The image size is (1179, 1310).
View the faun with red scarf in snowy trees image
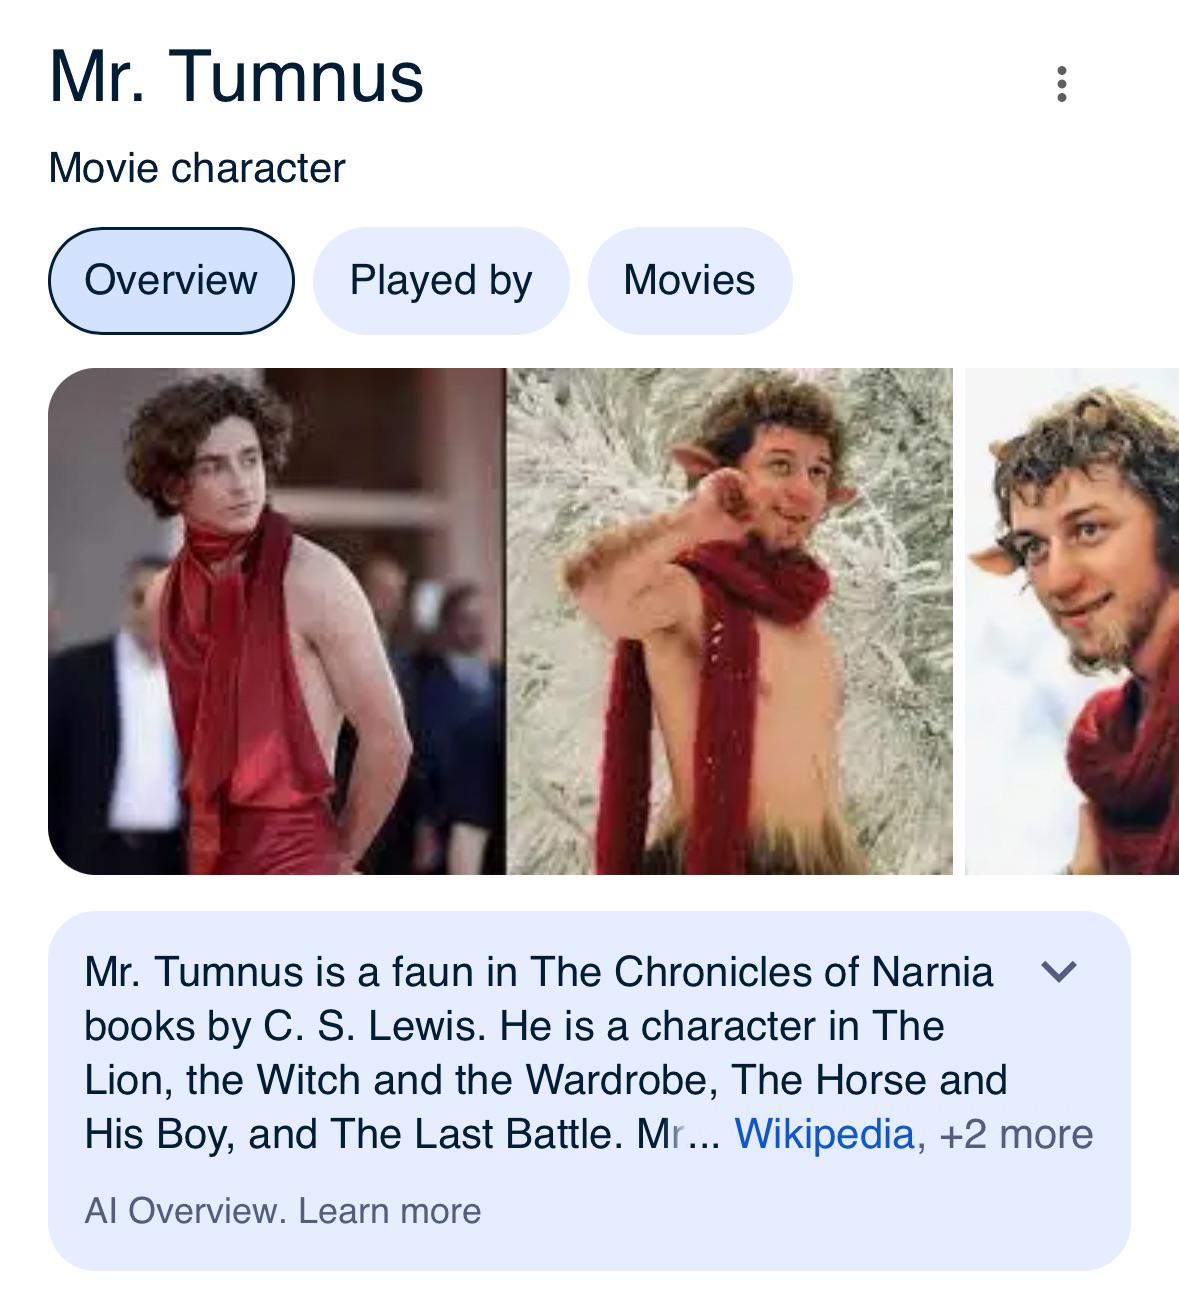tap(730, 621)
